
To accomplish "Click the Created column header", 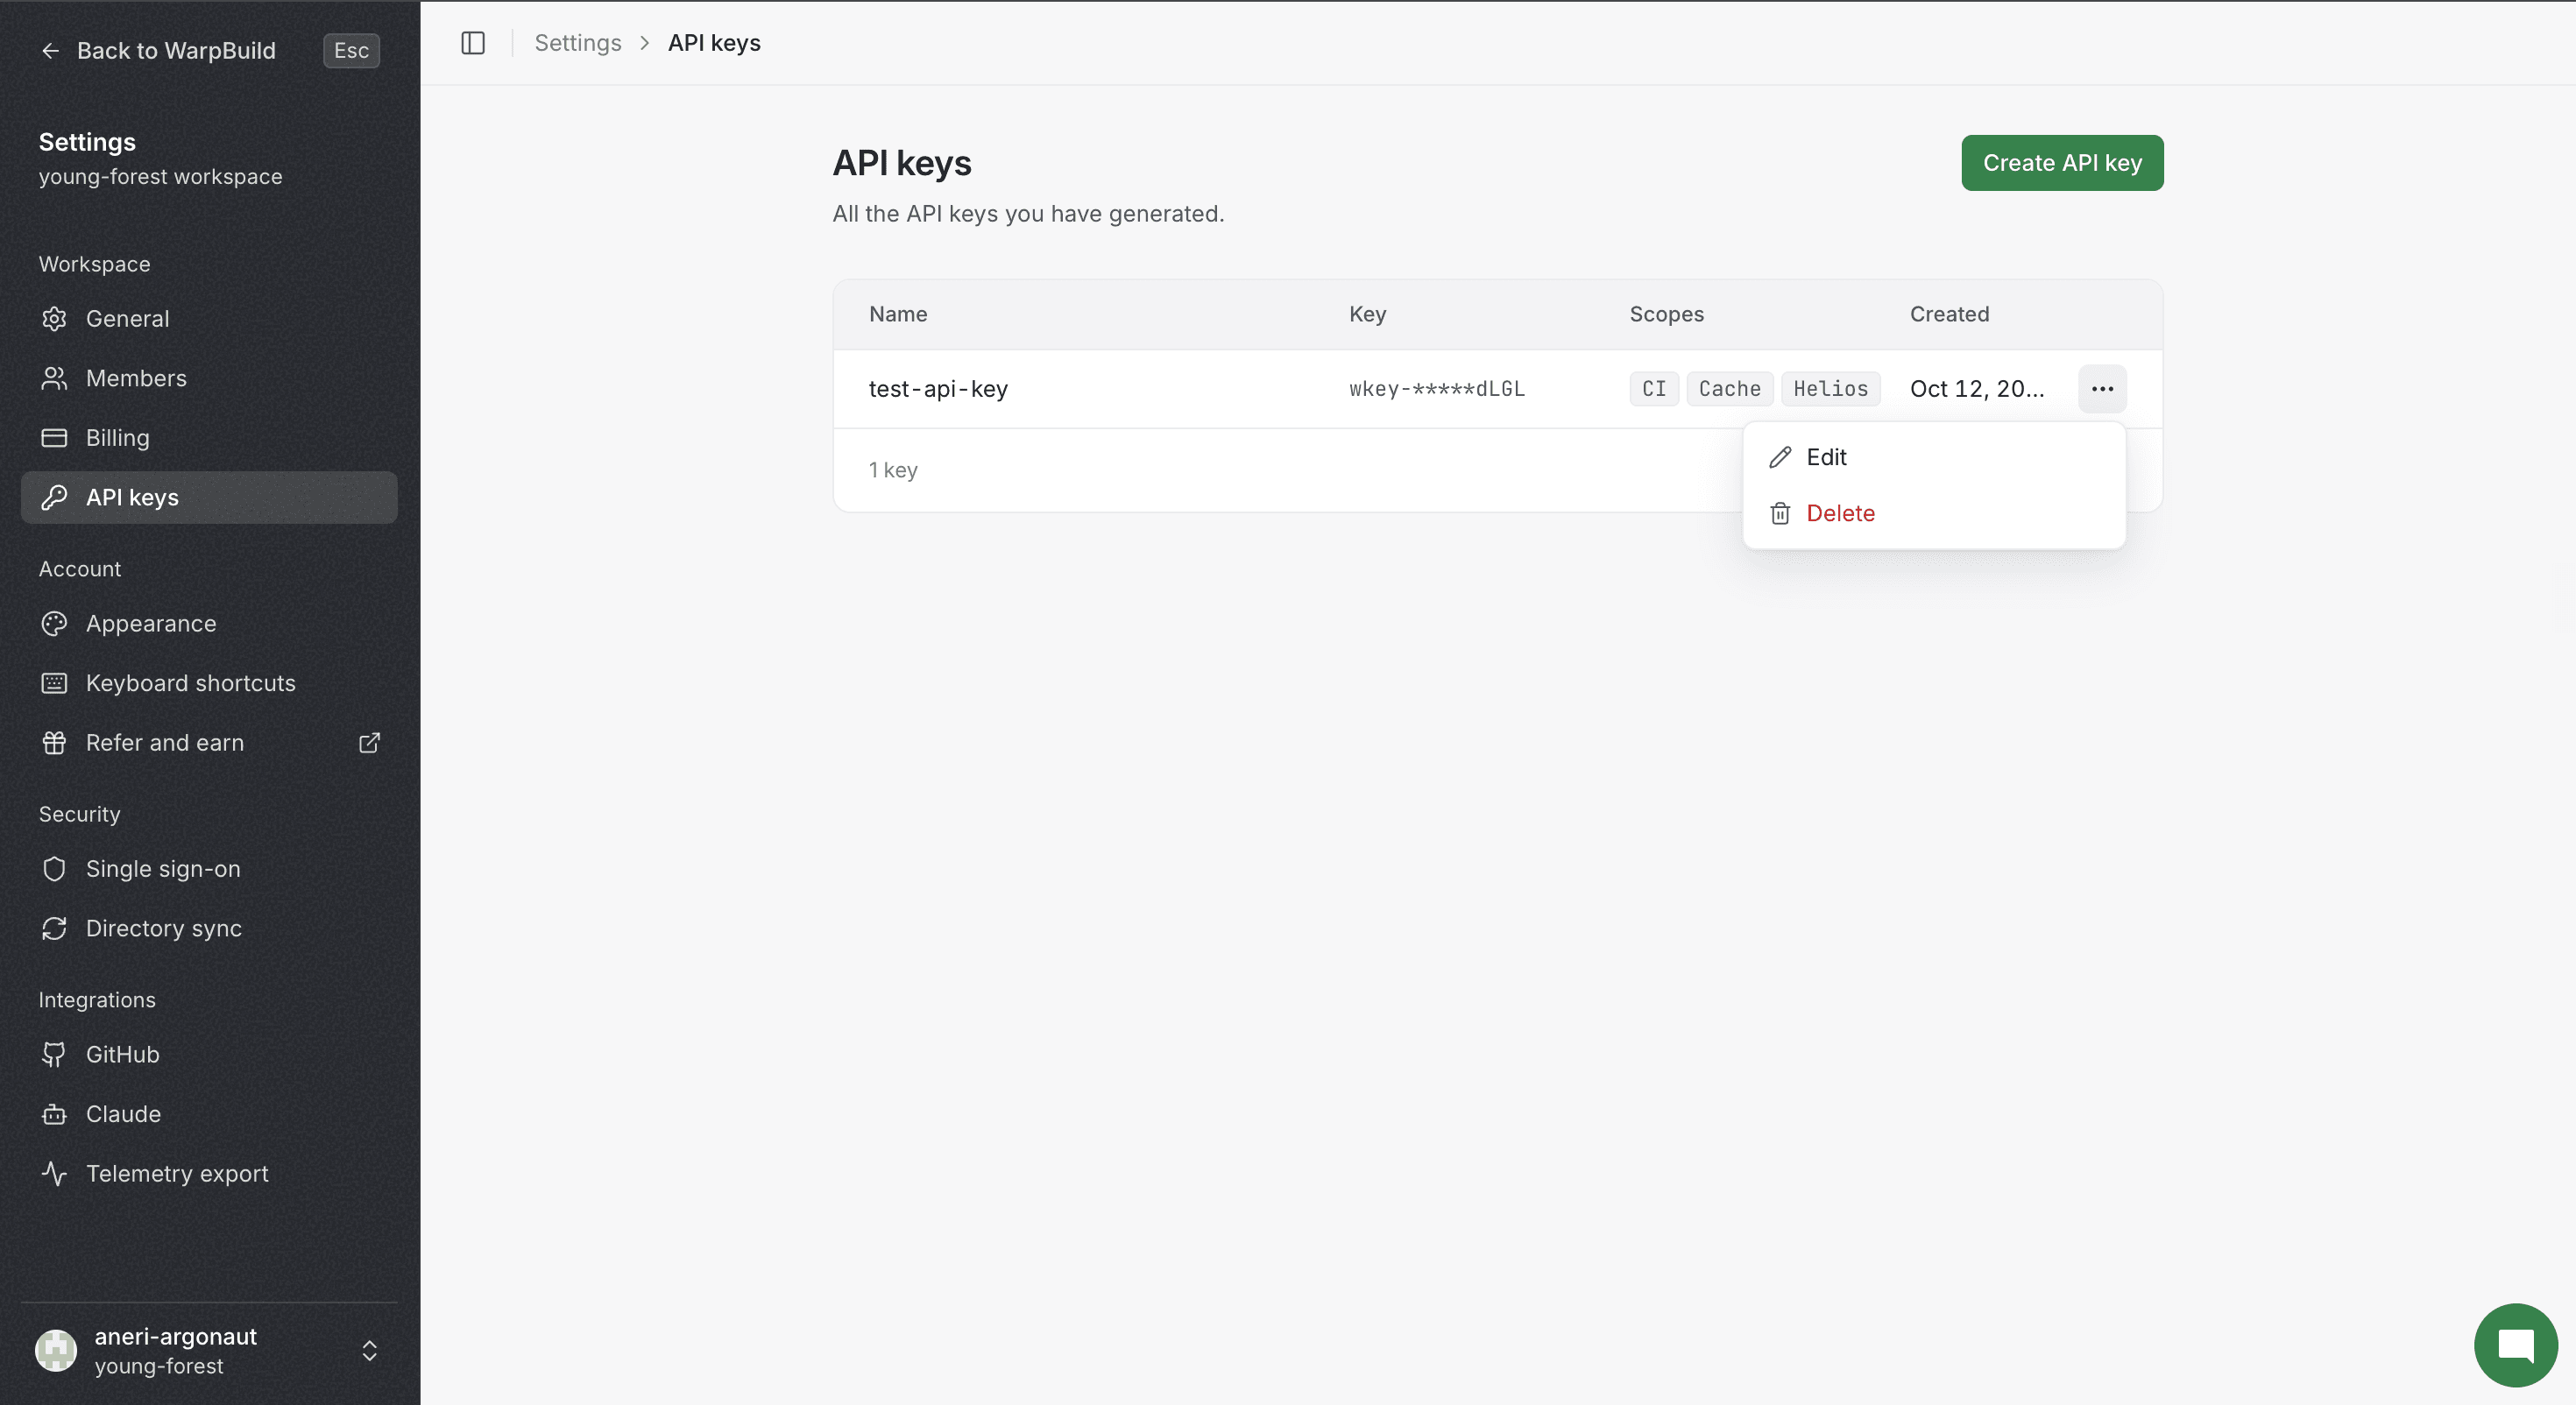I will tap(1949, 314).
